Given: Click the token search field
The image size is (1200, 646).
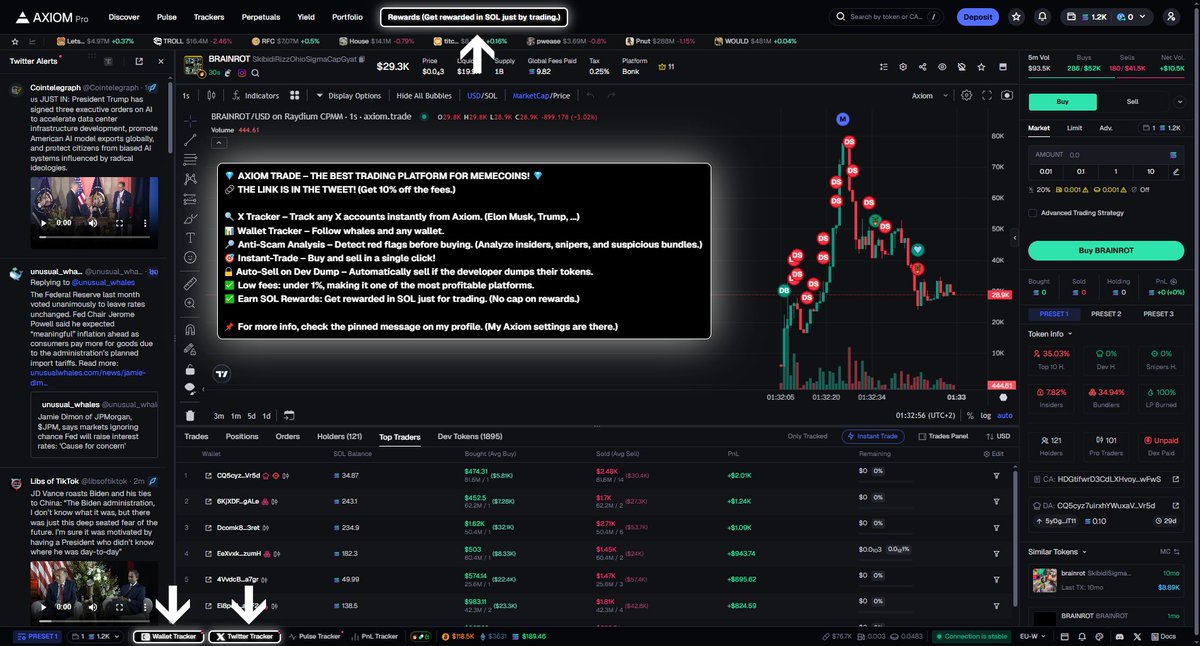Looking at the screenshot, I should [887, 17].
